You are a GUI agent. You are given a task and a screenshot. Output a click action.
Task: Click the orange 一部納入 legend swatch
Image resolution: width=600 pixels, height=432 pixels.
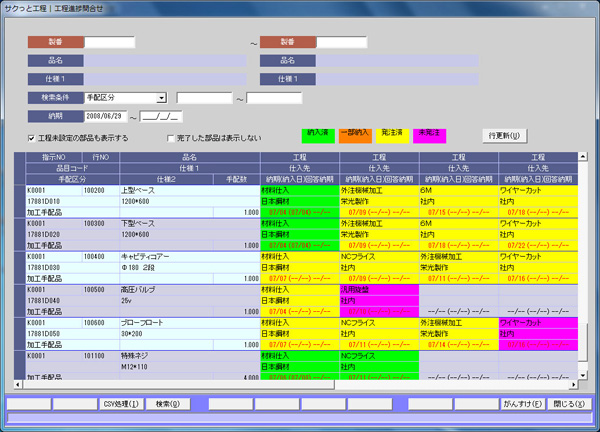(355, 136)
